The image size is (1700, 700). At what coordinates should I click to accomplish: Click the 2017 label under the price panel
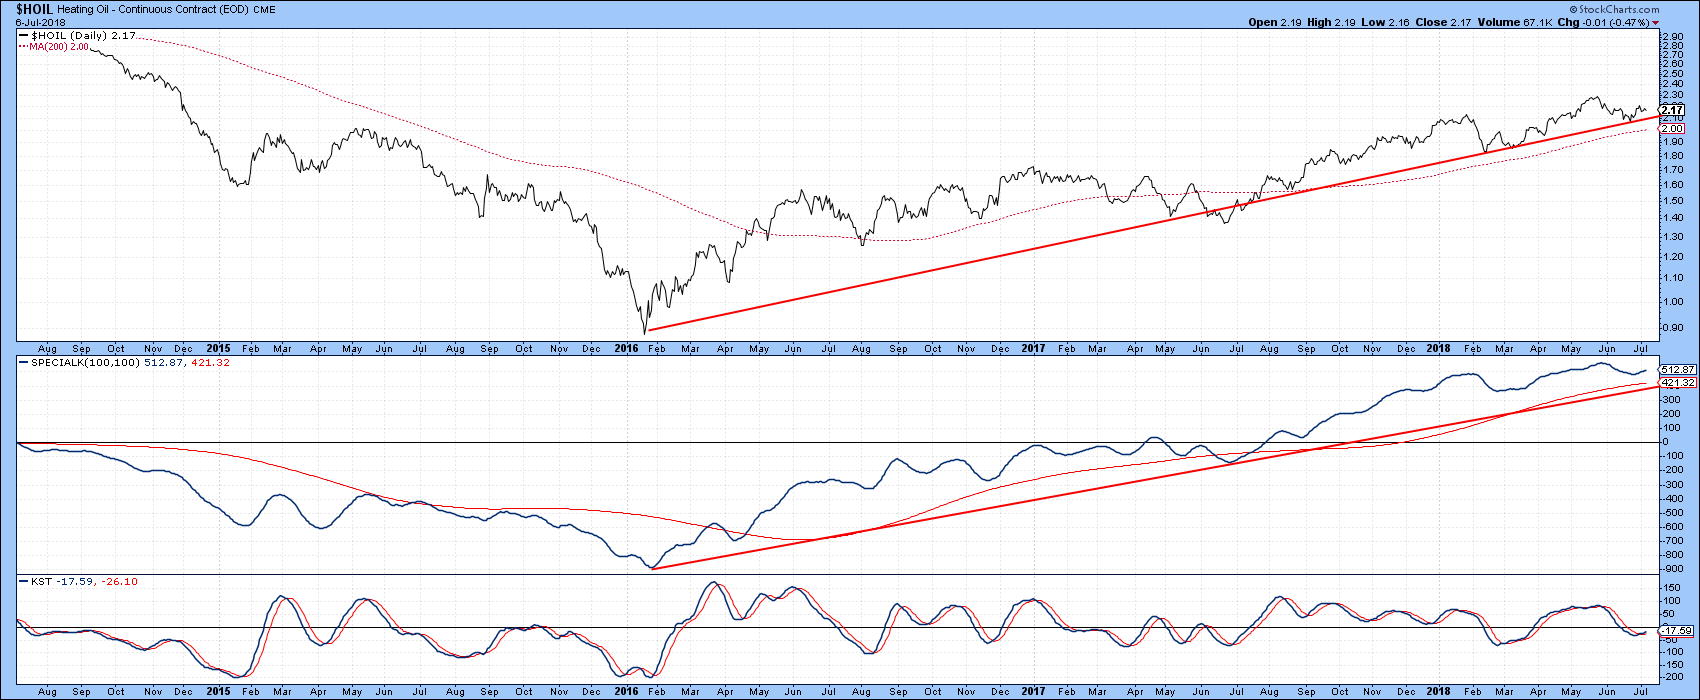click(1034, 348)
